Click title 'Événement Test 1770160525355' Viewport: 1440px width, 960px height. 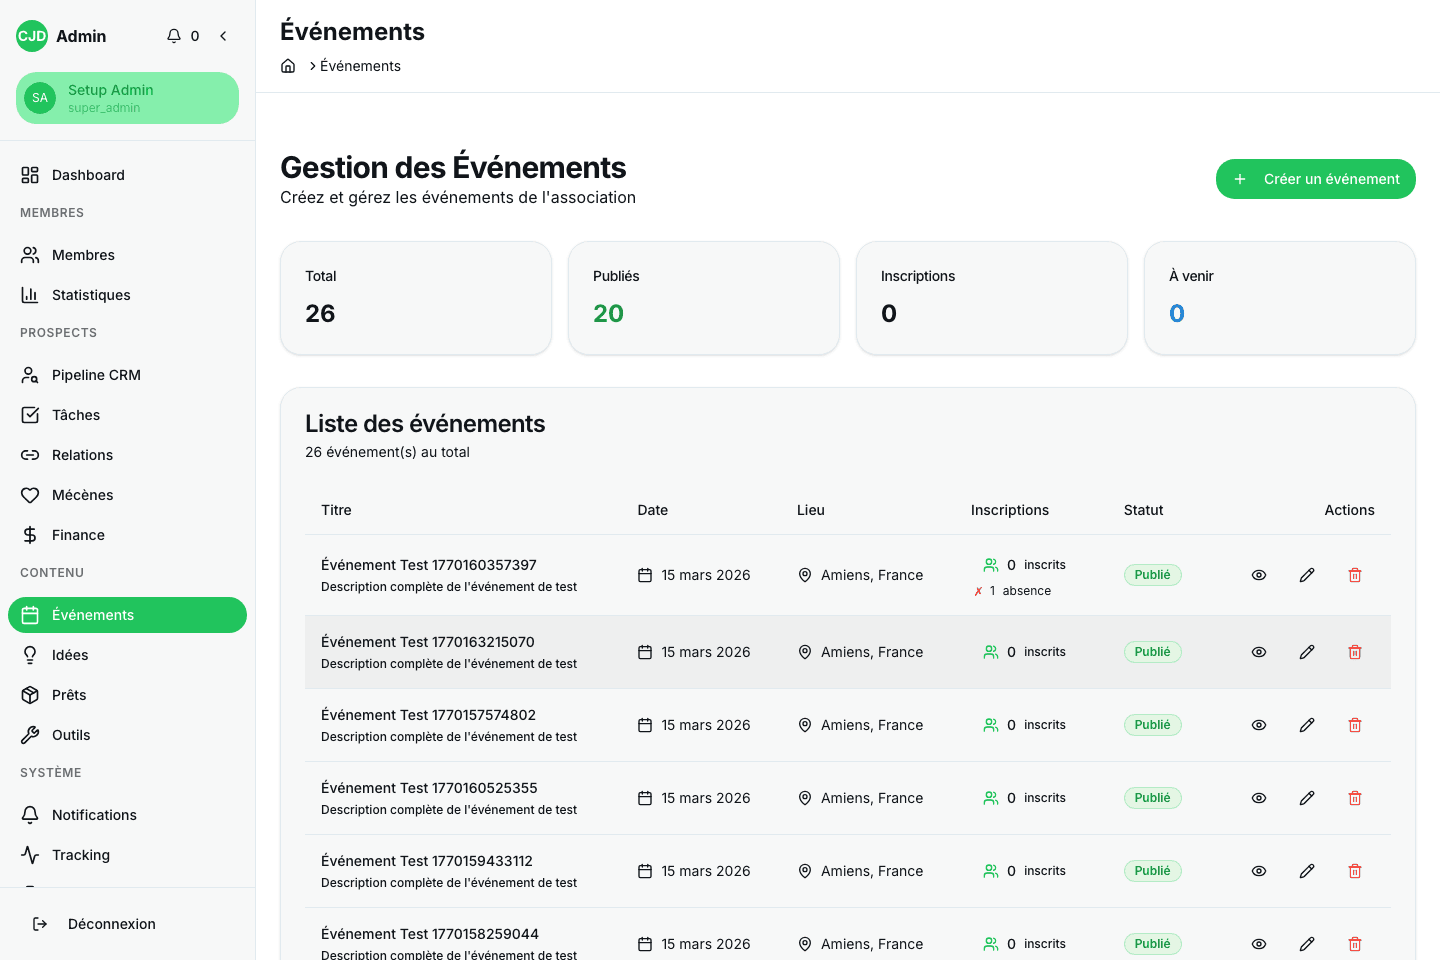pyautogui.click(x=429, y=788)
